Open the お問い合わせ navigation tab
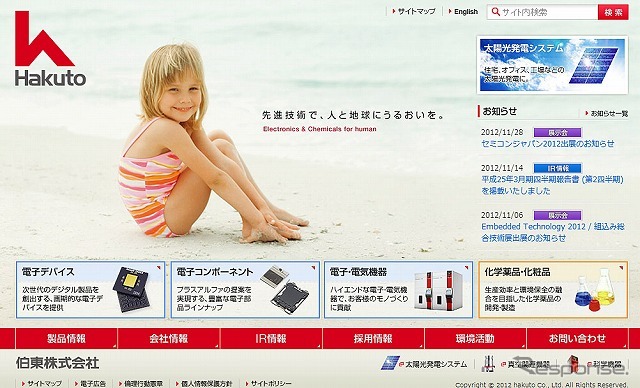The width and height of the screenshot is (640, 388). pyautogui.click(x=577, y=339)
